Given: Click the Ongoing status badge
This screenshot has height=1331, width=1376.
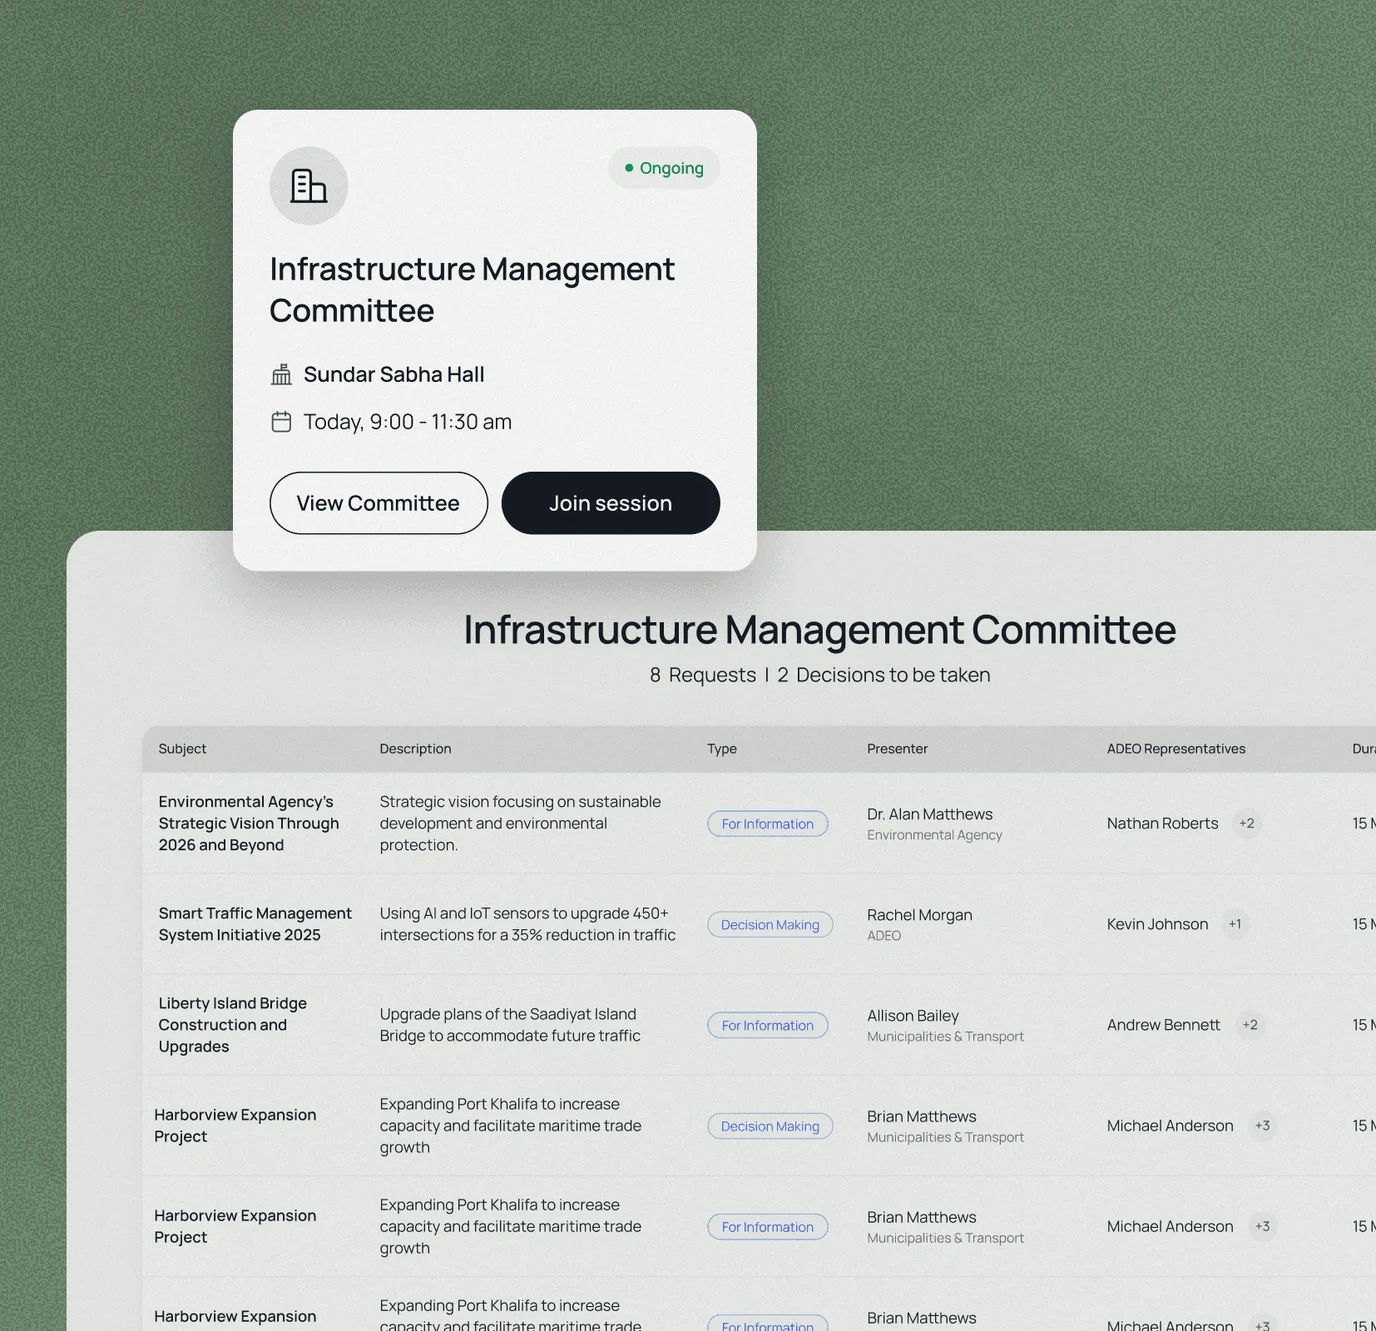Looking at the screenshot, I should (x=664, y=168).
